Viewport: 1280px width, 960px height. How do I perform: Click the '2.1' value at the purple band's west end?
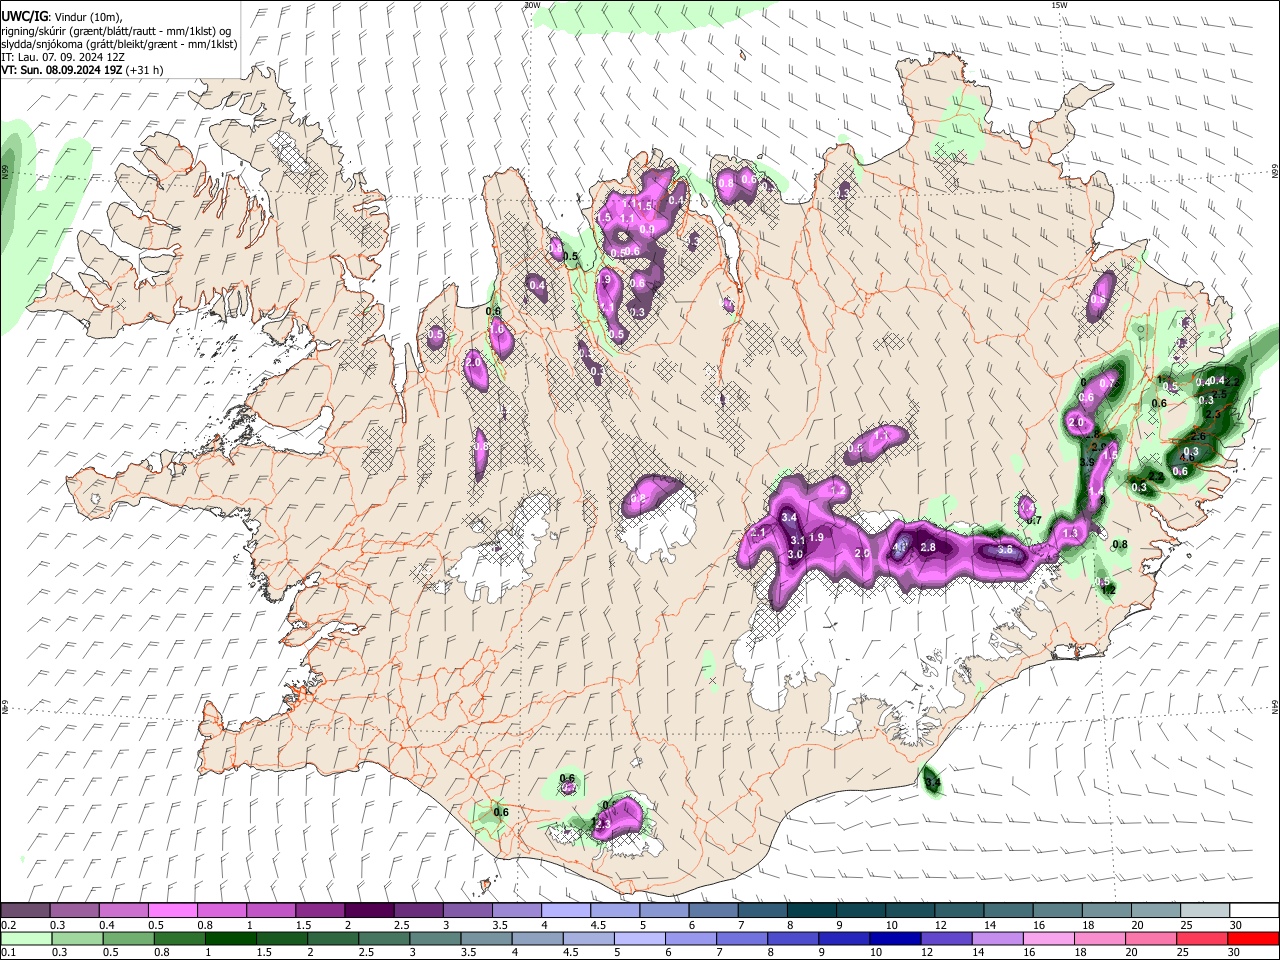coord(758,533)
